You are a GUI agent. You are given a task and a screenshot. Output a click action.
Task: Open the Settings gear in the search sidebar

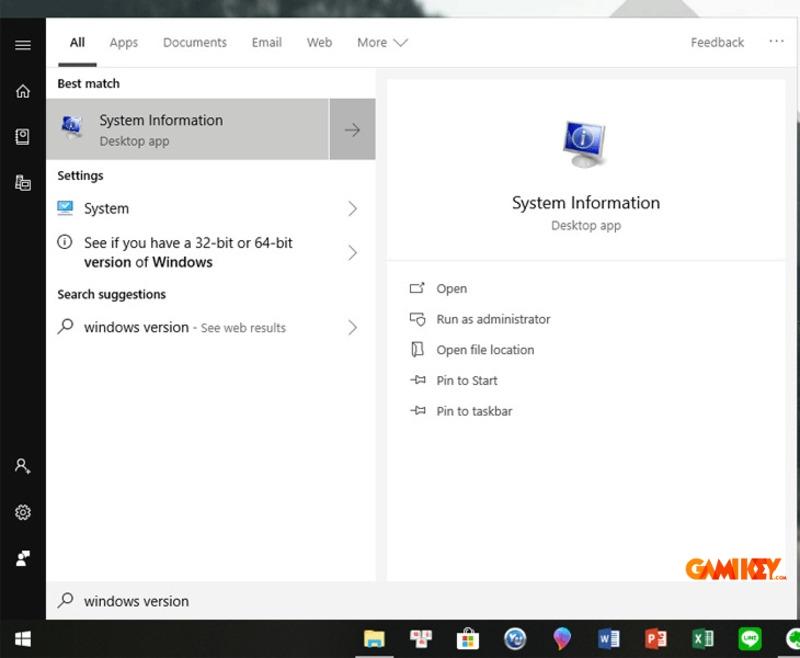(x=22, y=512)
